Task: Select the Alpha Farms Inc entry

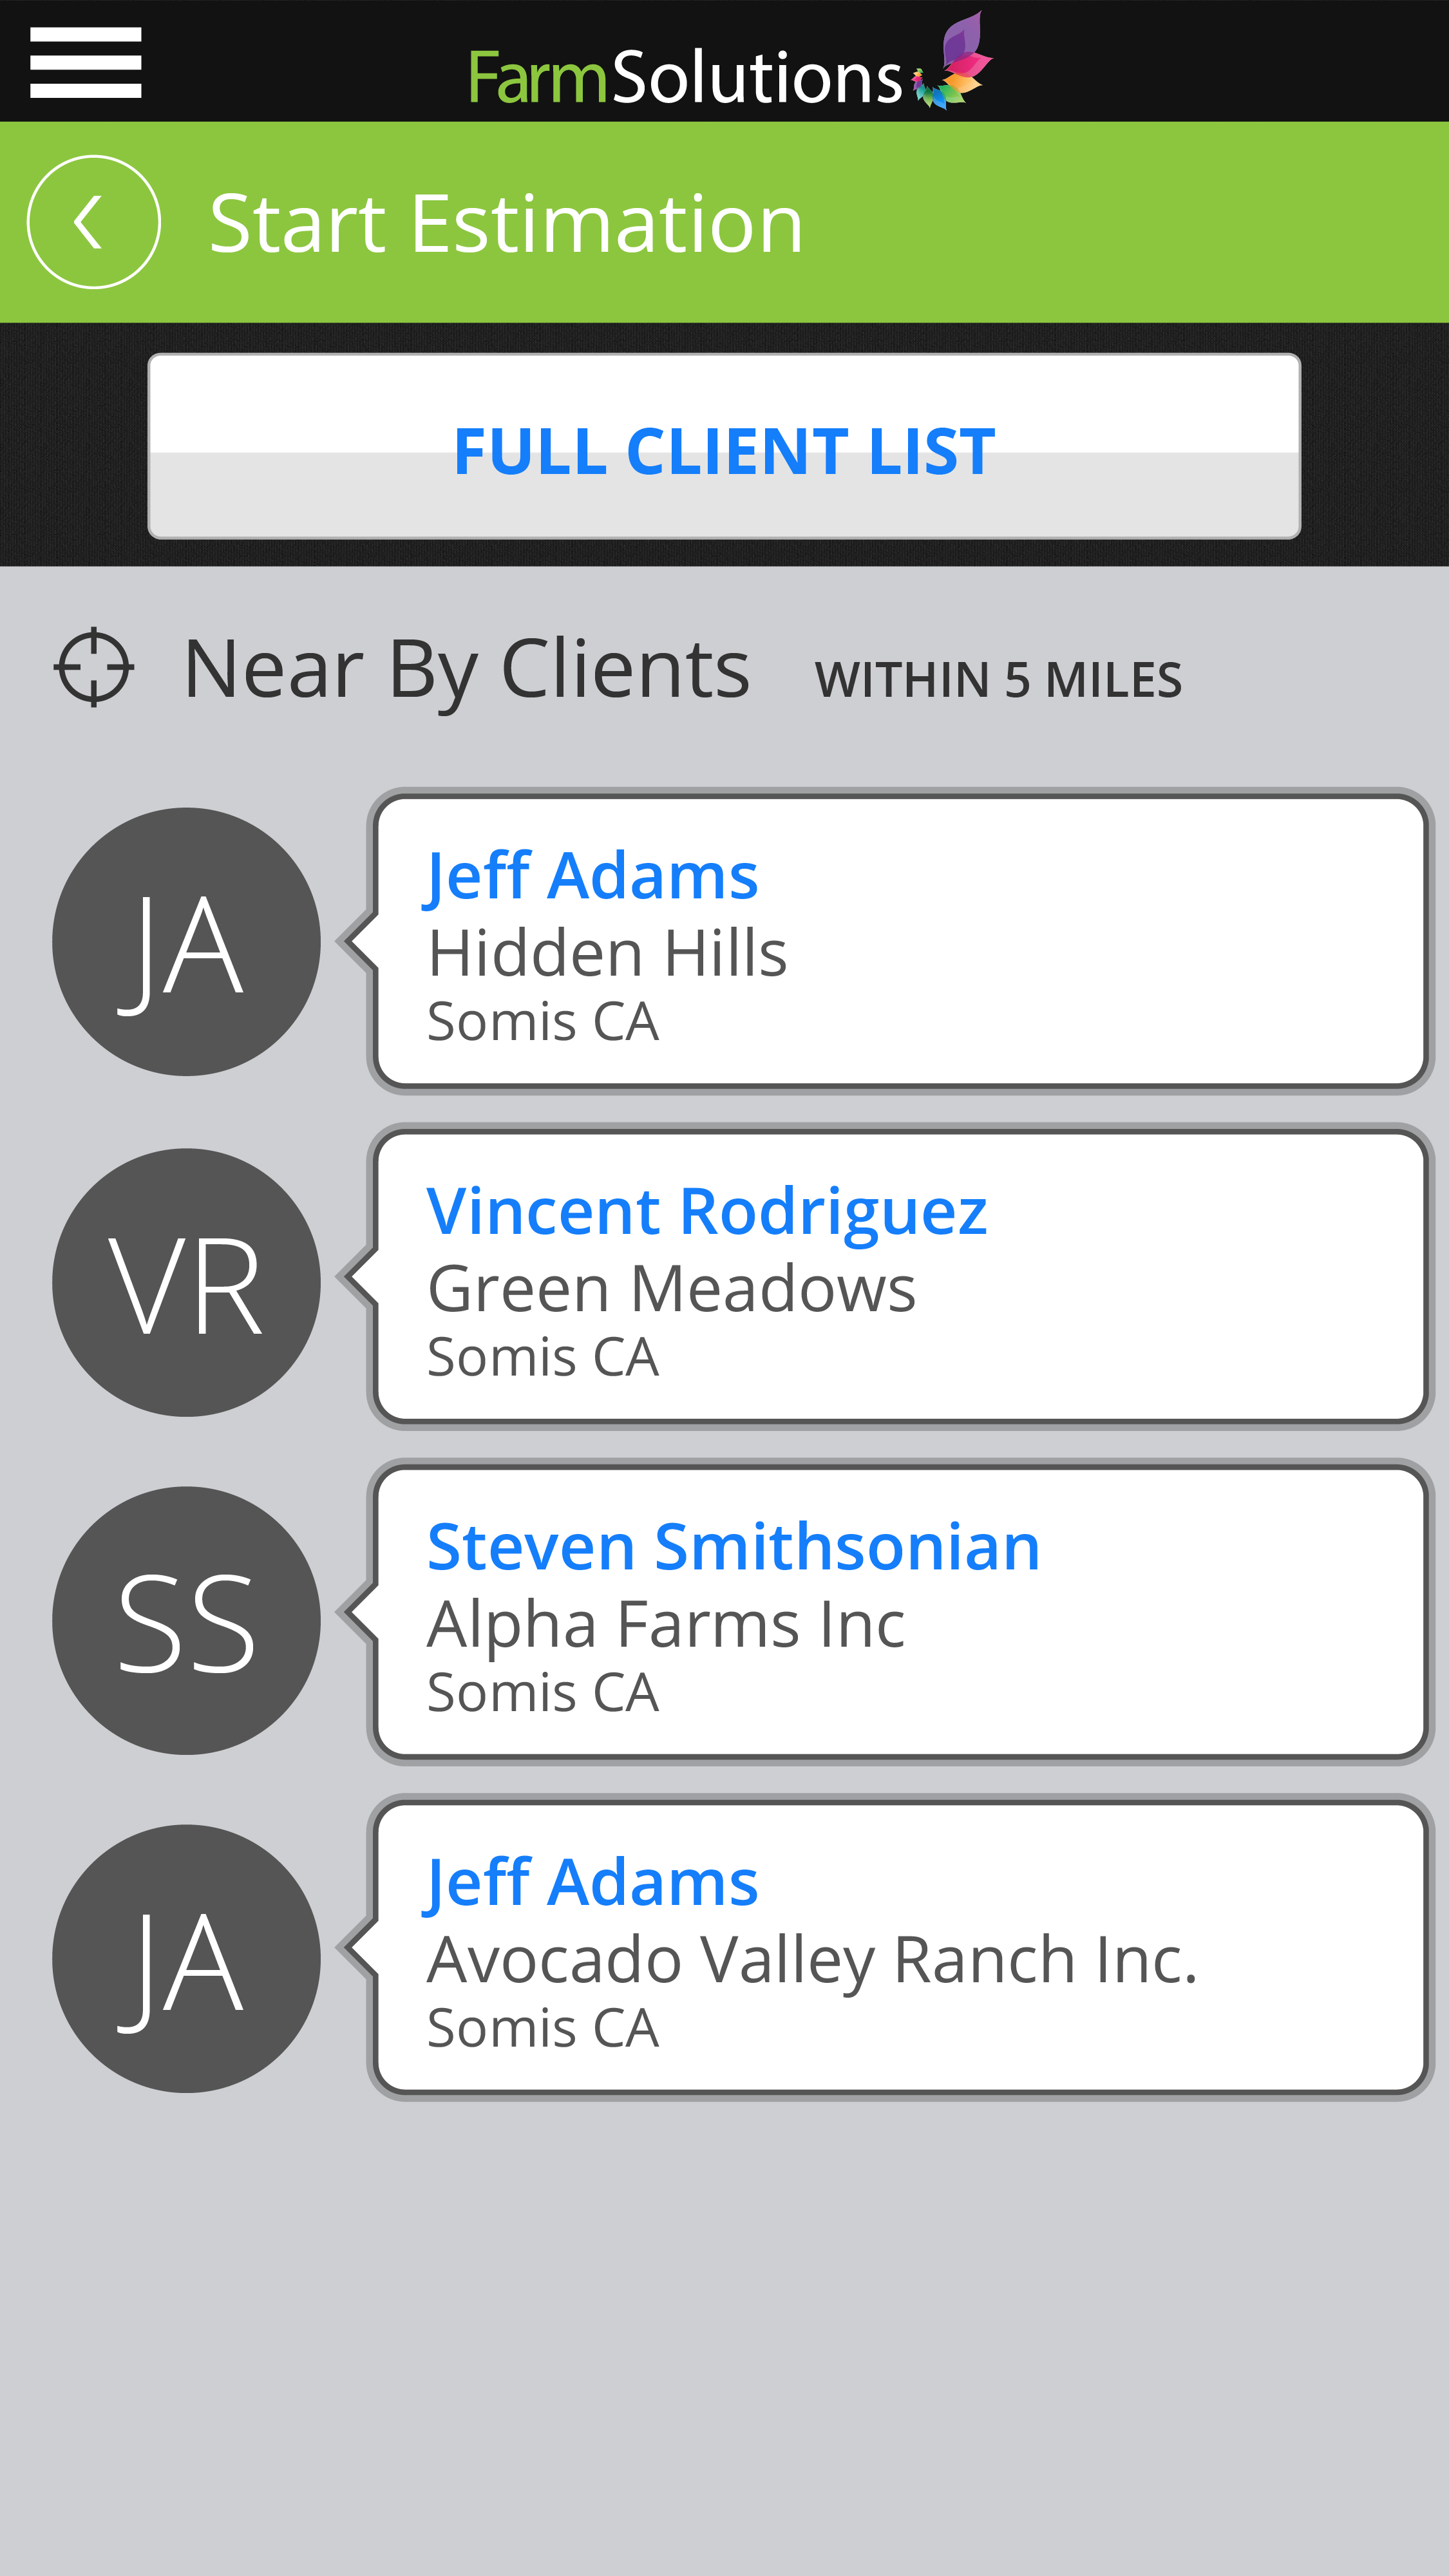Action: point(665,1624)
